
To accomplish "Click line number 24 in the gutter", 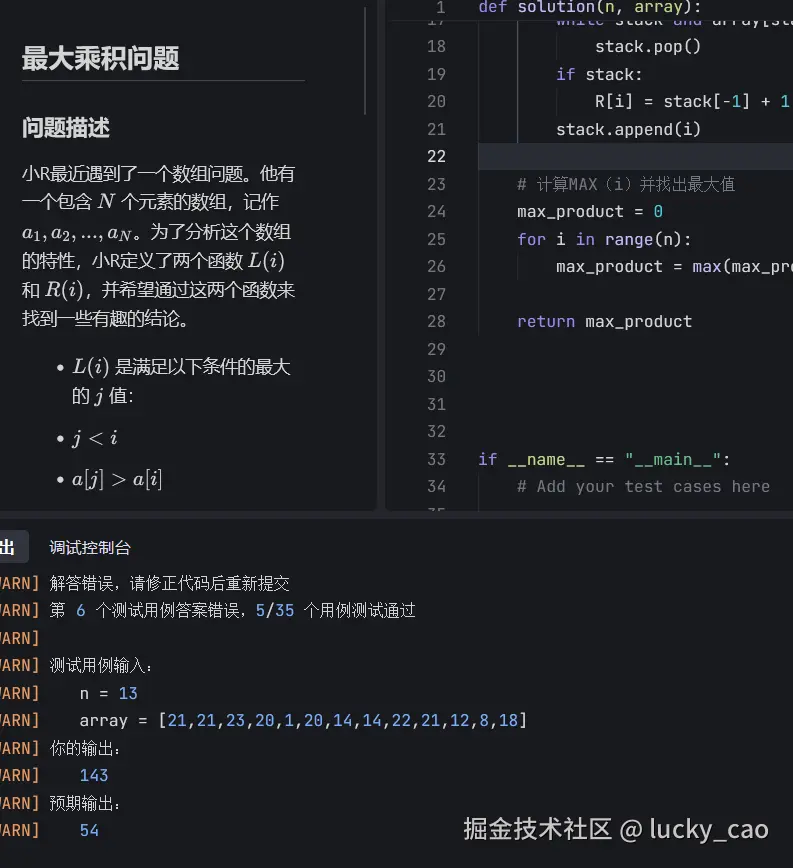I will pyautogui.click(x=436, y=211).
